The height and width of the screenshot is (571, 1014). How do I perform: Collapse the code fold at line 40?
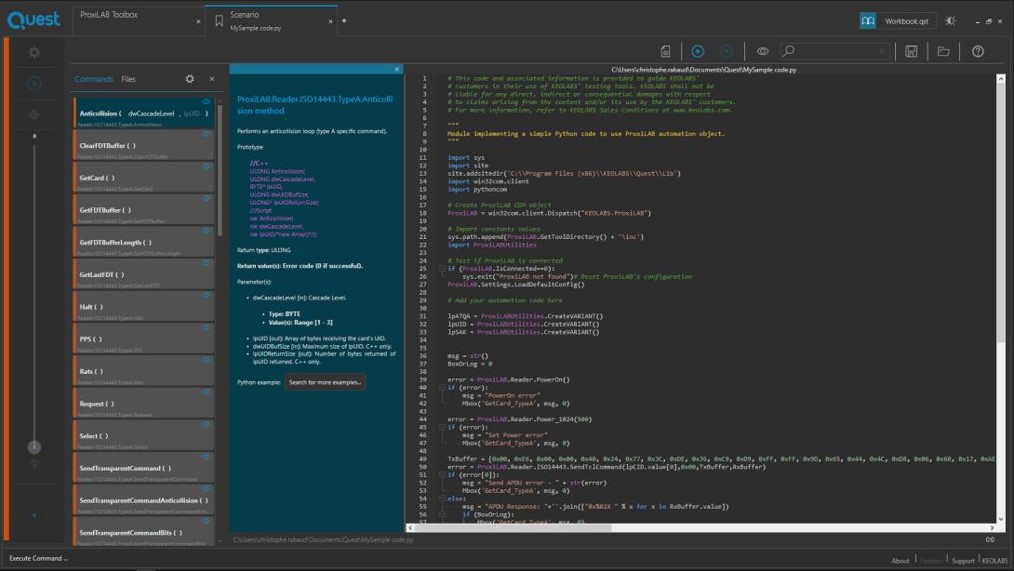441,387
